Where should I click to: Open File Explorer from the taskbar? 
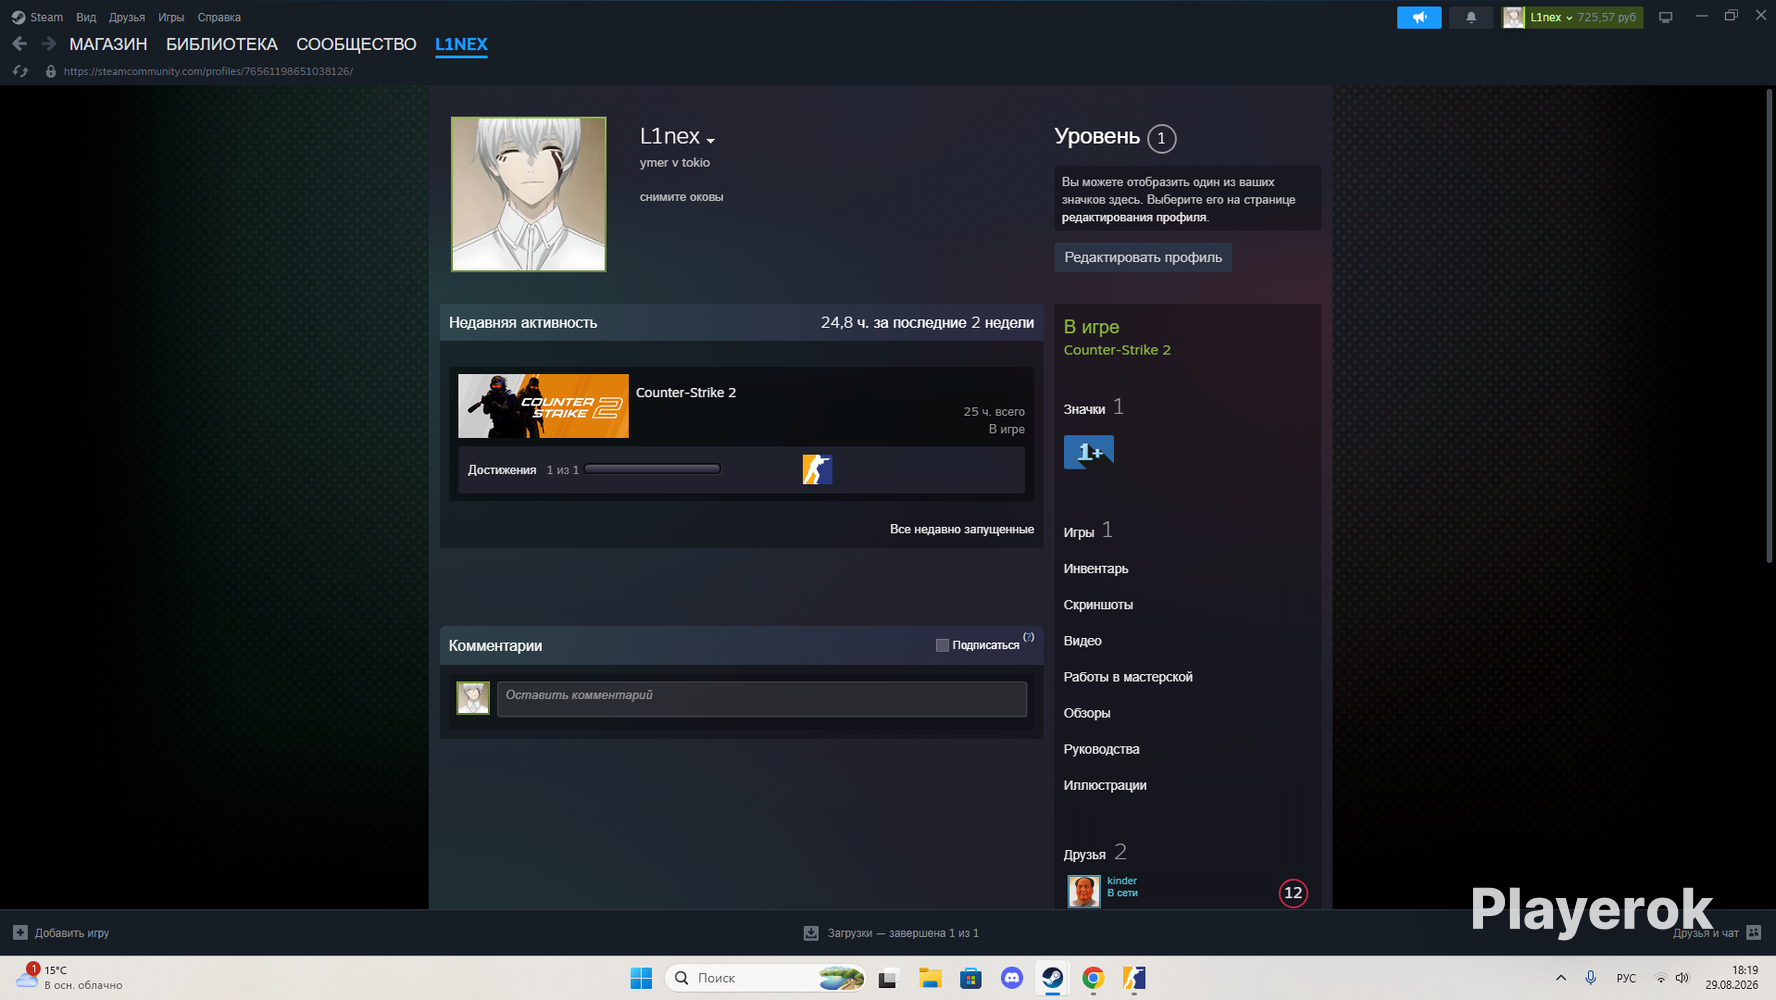coord(930,978)
